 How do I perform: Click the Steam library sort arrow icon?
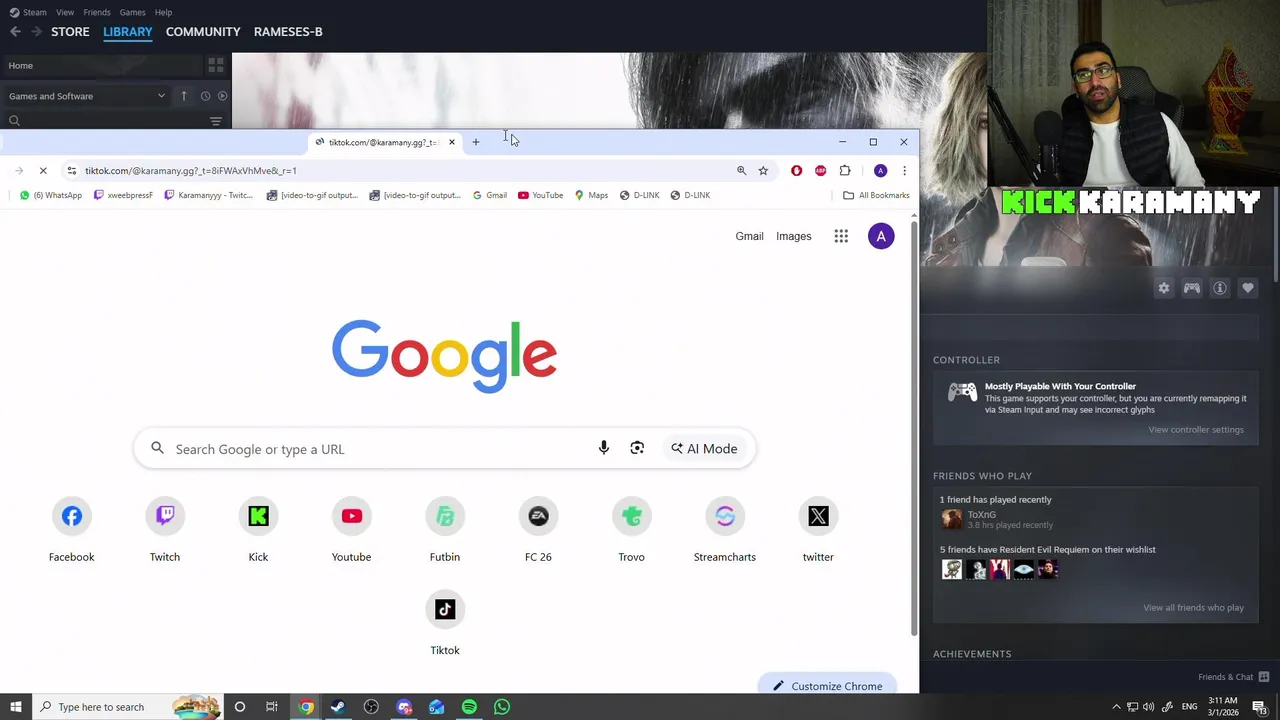tap(184, 96)
